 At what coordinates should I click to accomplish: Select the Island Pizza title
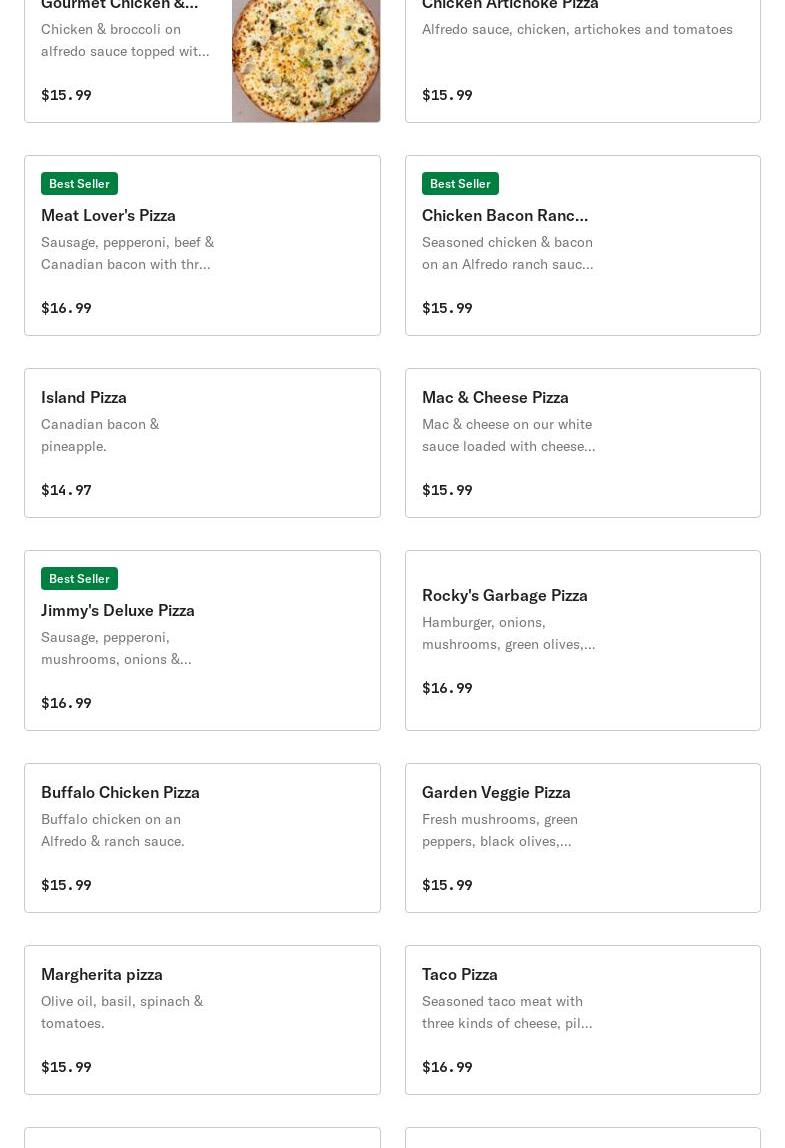click(84, 397)
